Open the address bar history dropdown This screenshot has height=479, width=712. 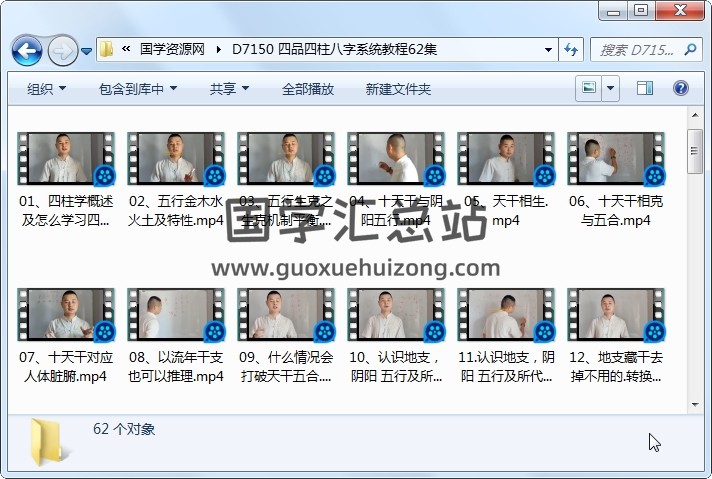click(x=548, y=49)
